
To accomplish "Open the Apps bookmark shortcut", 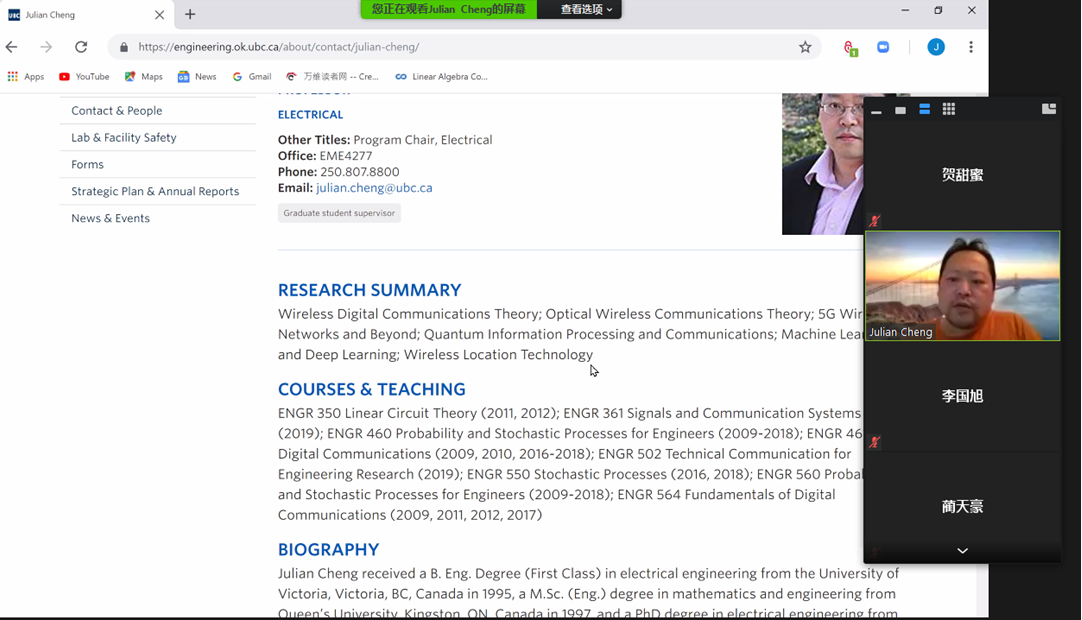I will pyautogui.click(x=26, y=76).
